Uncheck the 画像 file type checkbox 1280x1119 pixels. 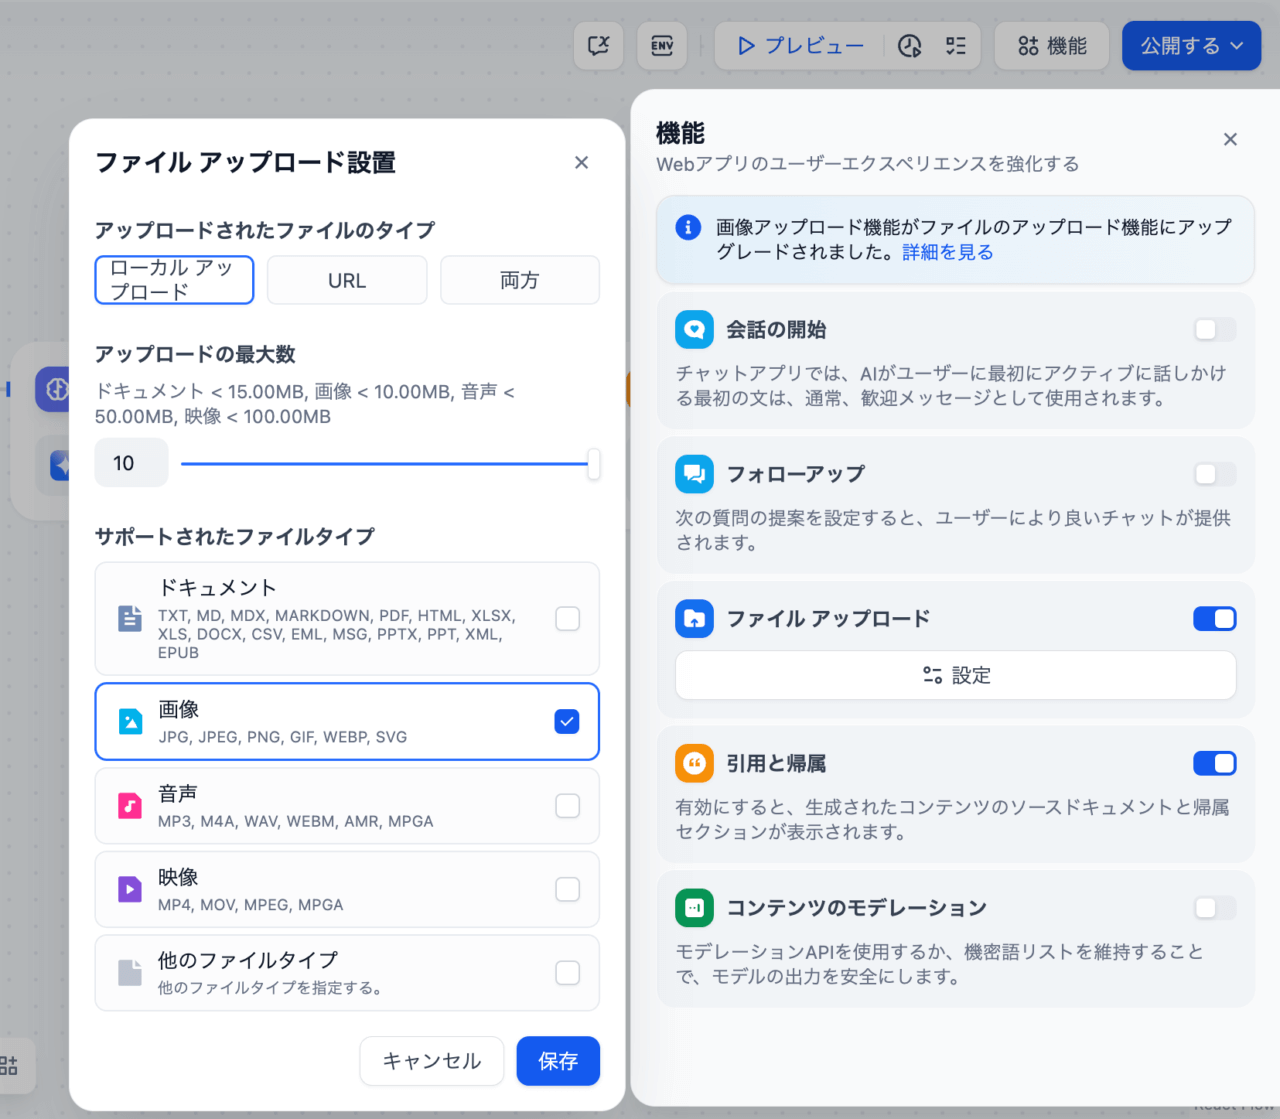click(x=567, y=722)
